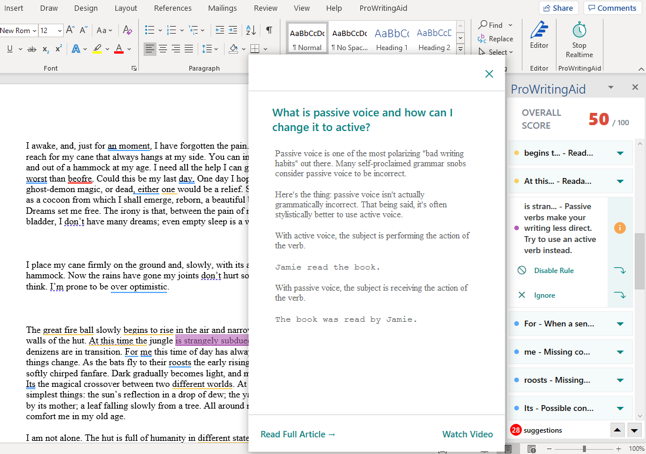This screenshot has width=646, height=454.
Task: Insert numbered list
Action: click(x=171, y=30)
